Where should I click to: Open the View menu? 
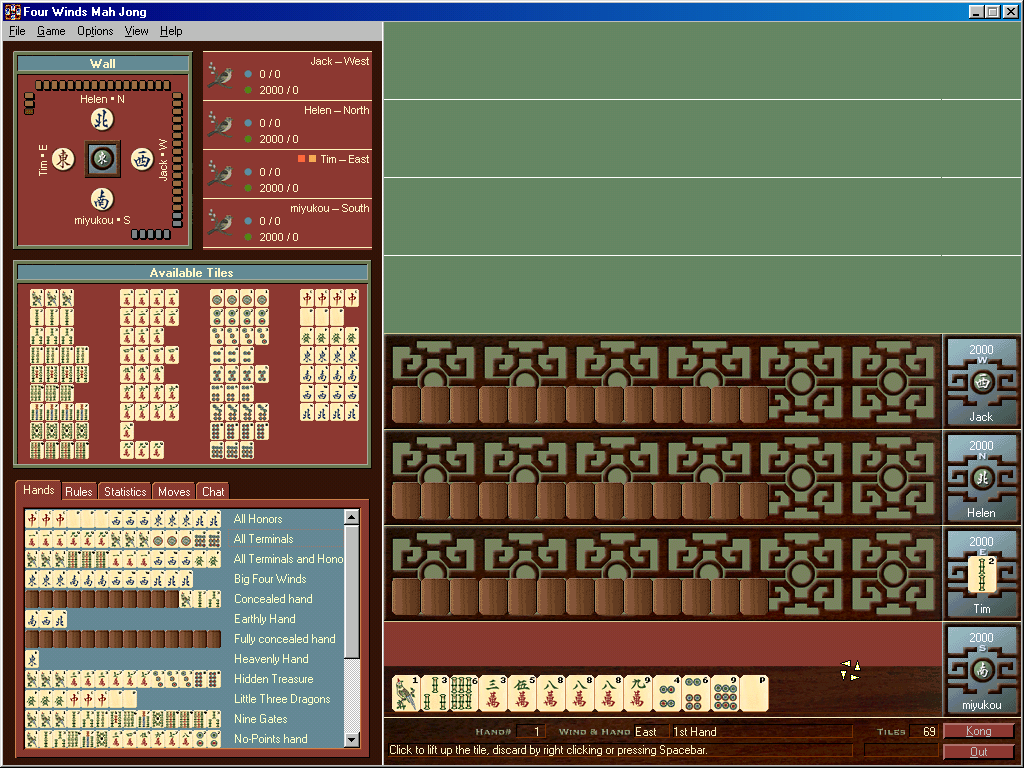coord(136,31)
